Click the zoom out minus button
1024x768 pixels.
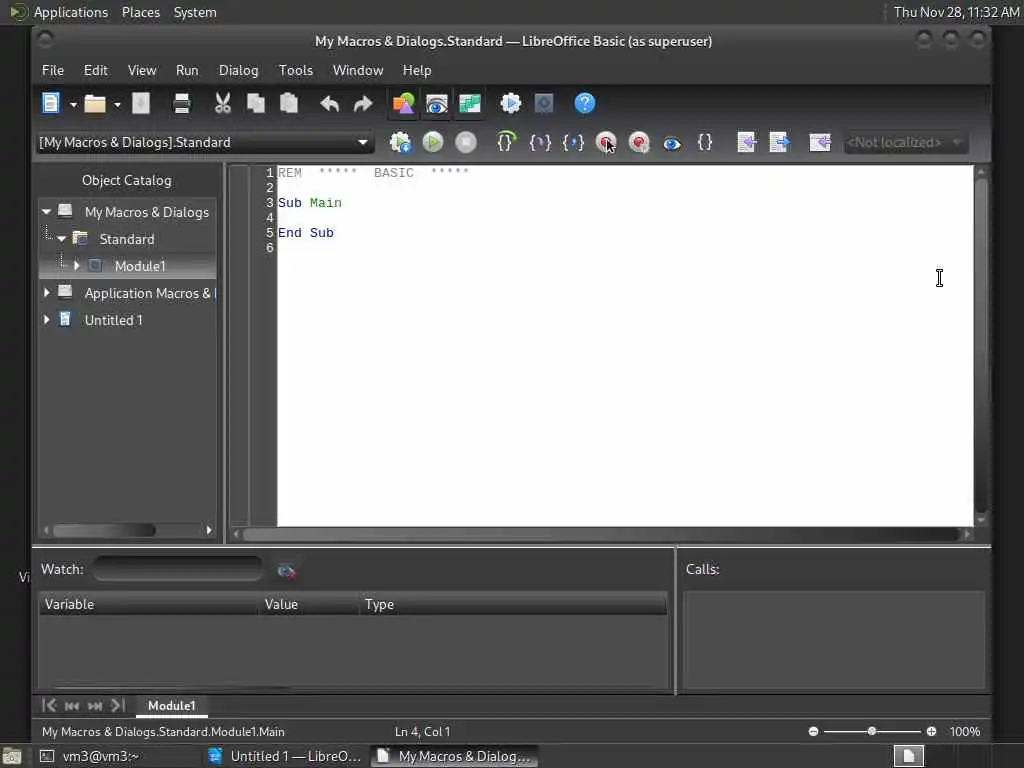coord(813,731)
